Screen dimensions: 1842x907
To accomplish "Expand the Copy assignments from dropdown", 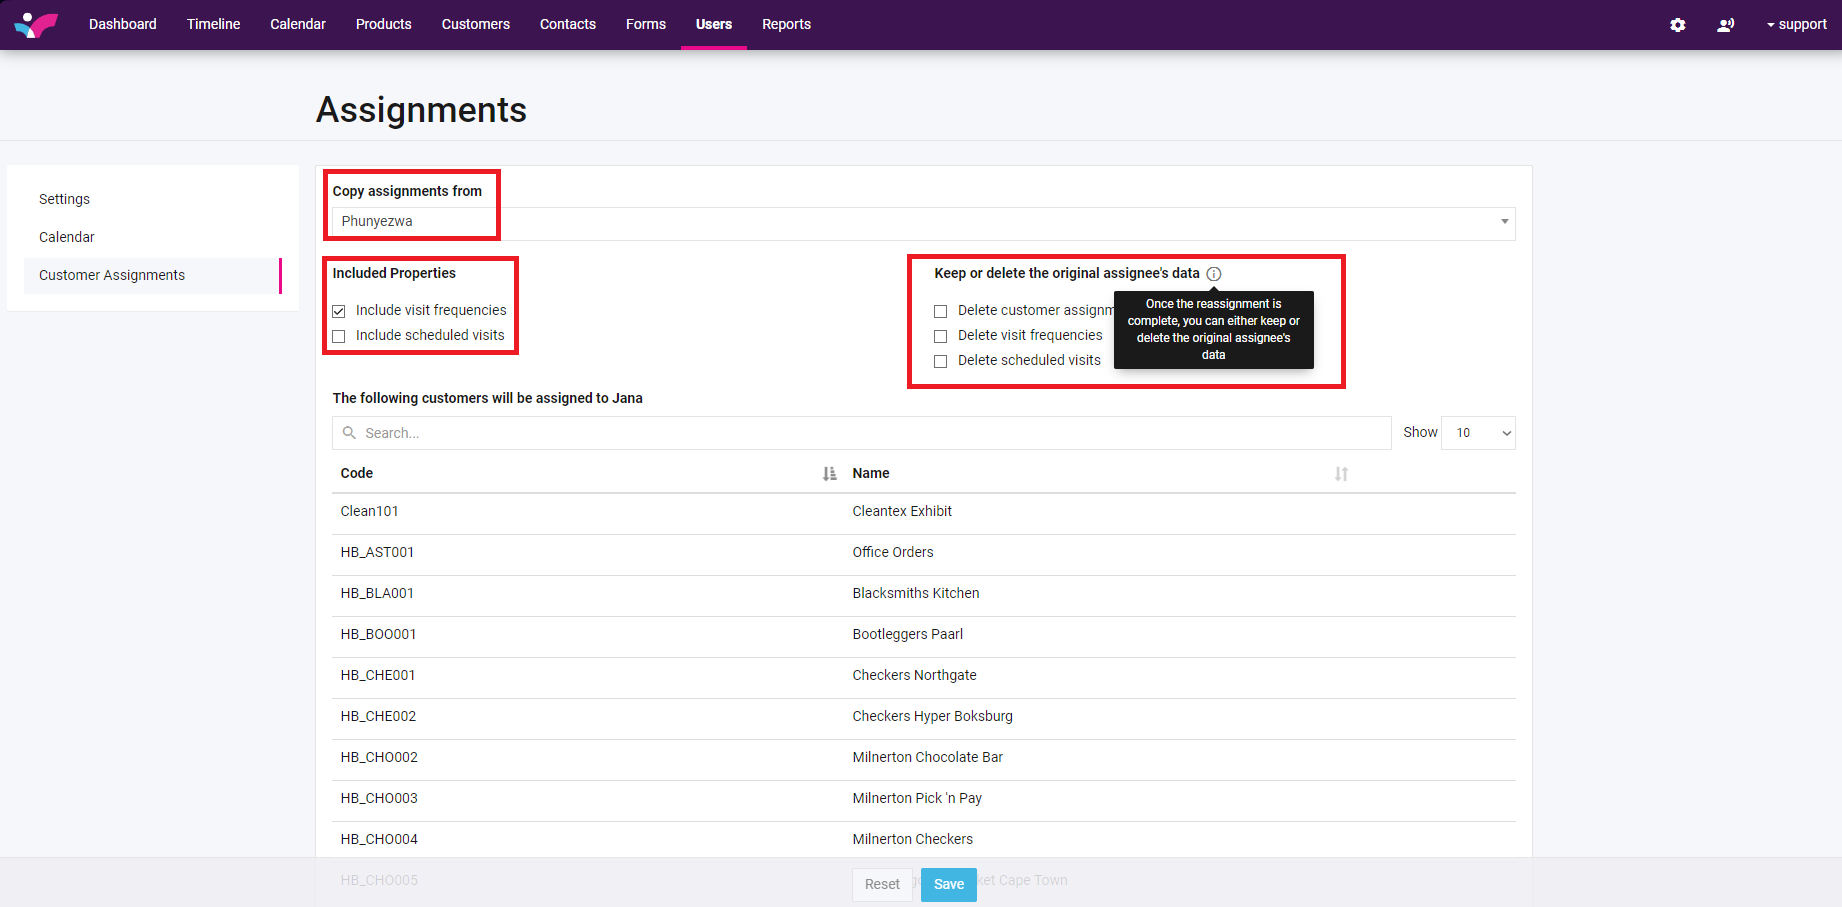I will pyautogui.click(x=1503, y=222).
